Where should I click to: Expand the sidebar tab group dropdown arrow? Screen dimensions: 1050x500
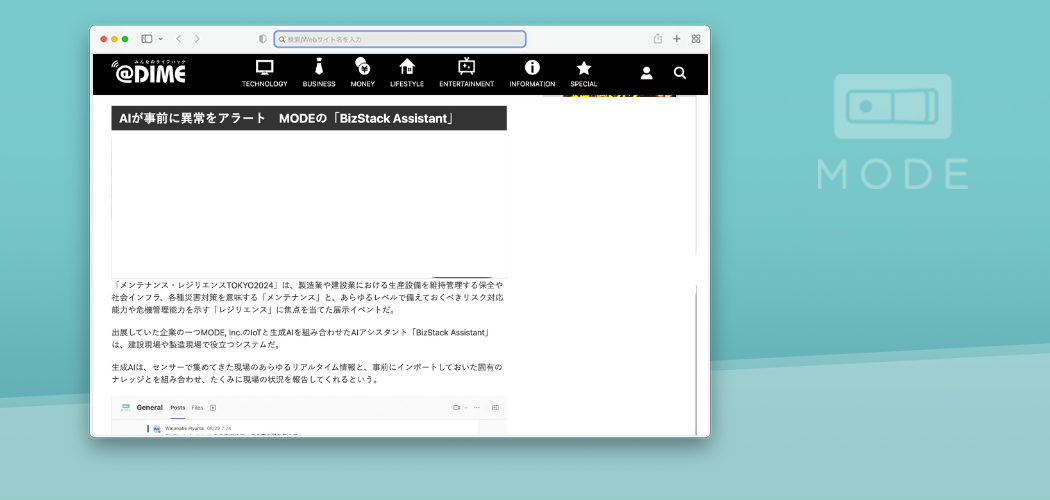click(160, 39)
